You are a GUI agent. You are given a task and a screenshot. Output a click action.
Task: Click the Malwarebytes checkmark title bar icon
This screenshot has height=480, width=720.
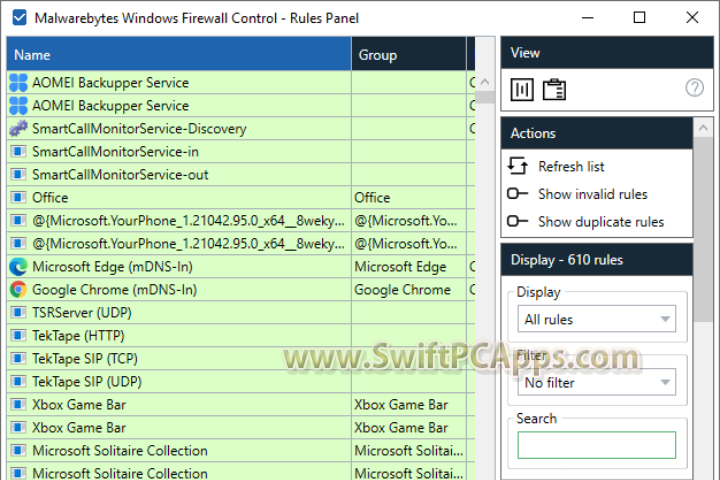click(x=19, y=18)
